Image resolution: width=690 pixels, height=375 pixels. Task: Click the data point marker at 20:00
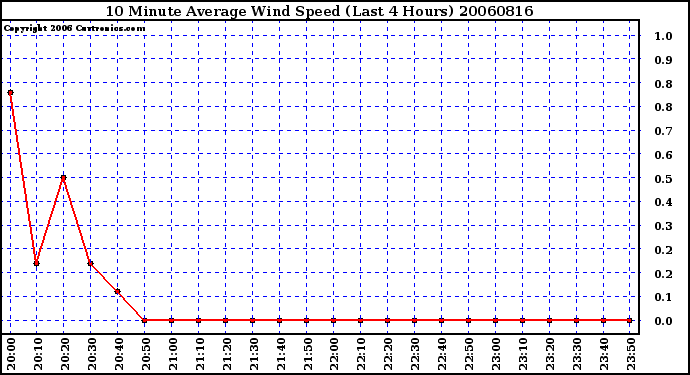coord(11,92)
